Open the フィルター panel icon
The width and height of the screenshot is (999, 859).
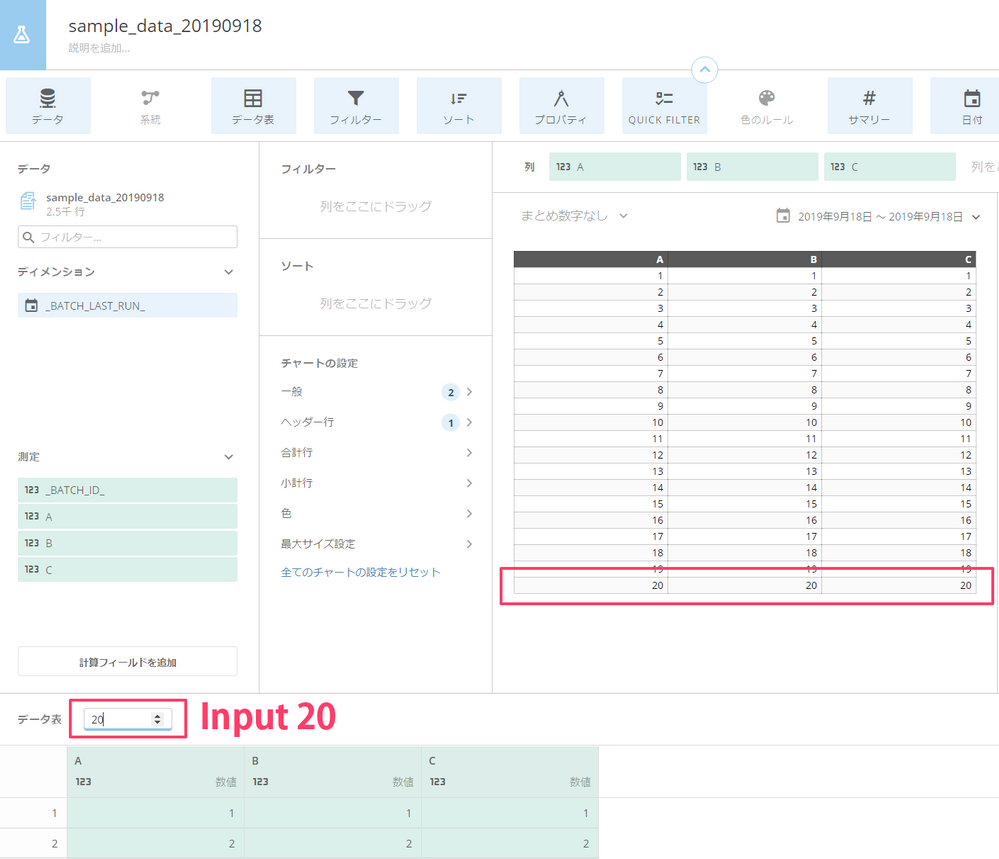coord(356,105)
